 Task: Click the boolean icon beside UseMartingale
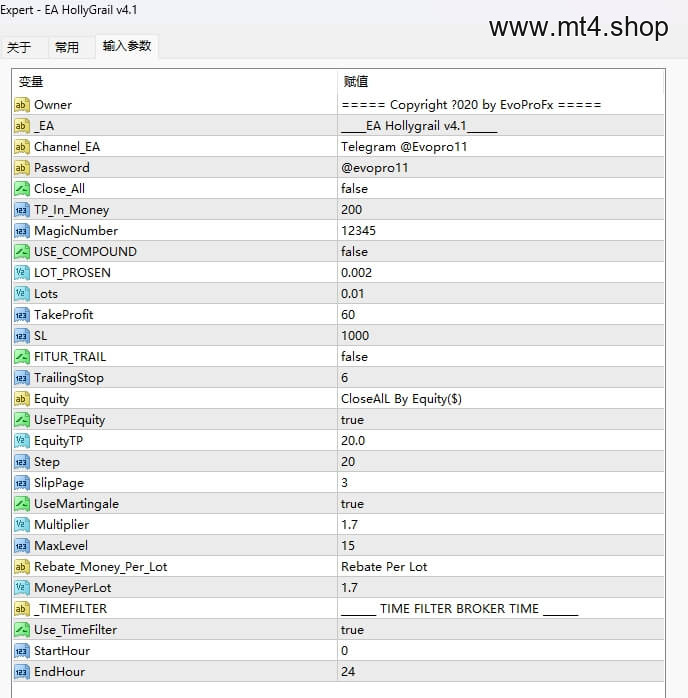[x=22, y=503]
